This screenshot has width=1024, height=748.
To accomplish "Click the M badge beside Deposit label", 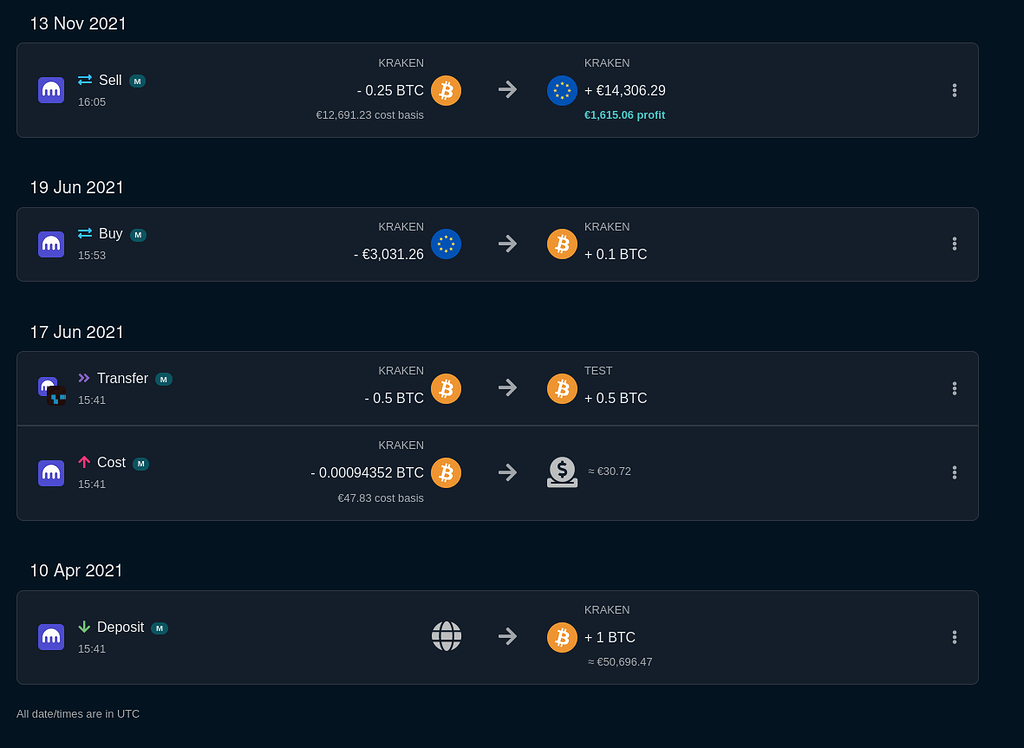I will point(159,628).
